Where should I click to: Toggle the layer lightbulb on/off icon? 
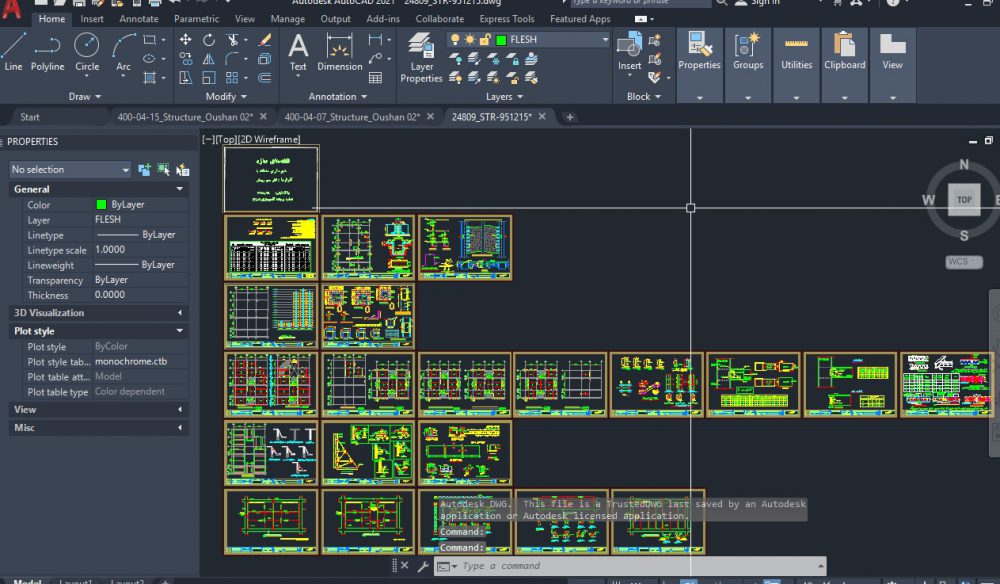pos(455,40)
